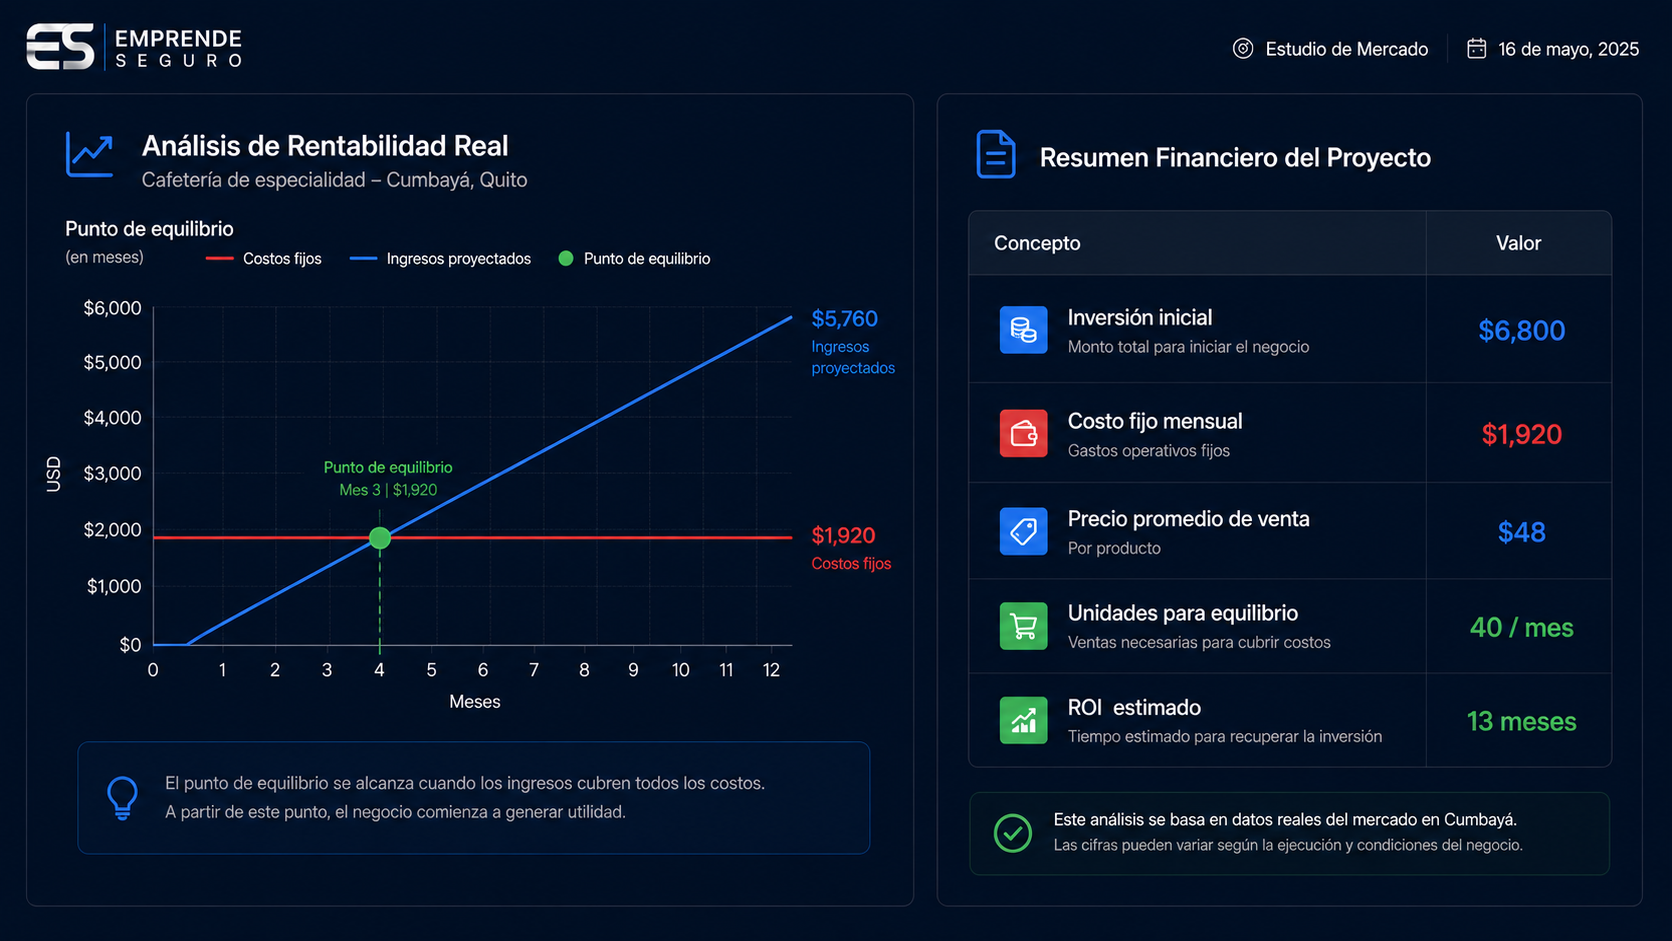Click the $3,000 y-axis label
Viewport: 1672px width, 941px height.
[112, 474]
